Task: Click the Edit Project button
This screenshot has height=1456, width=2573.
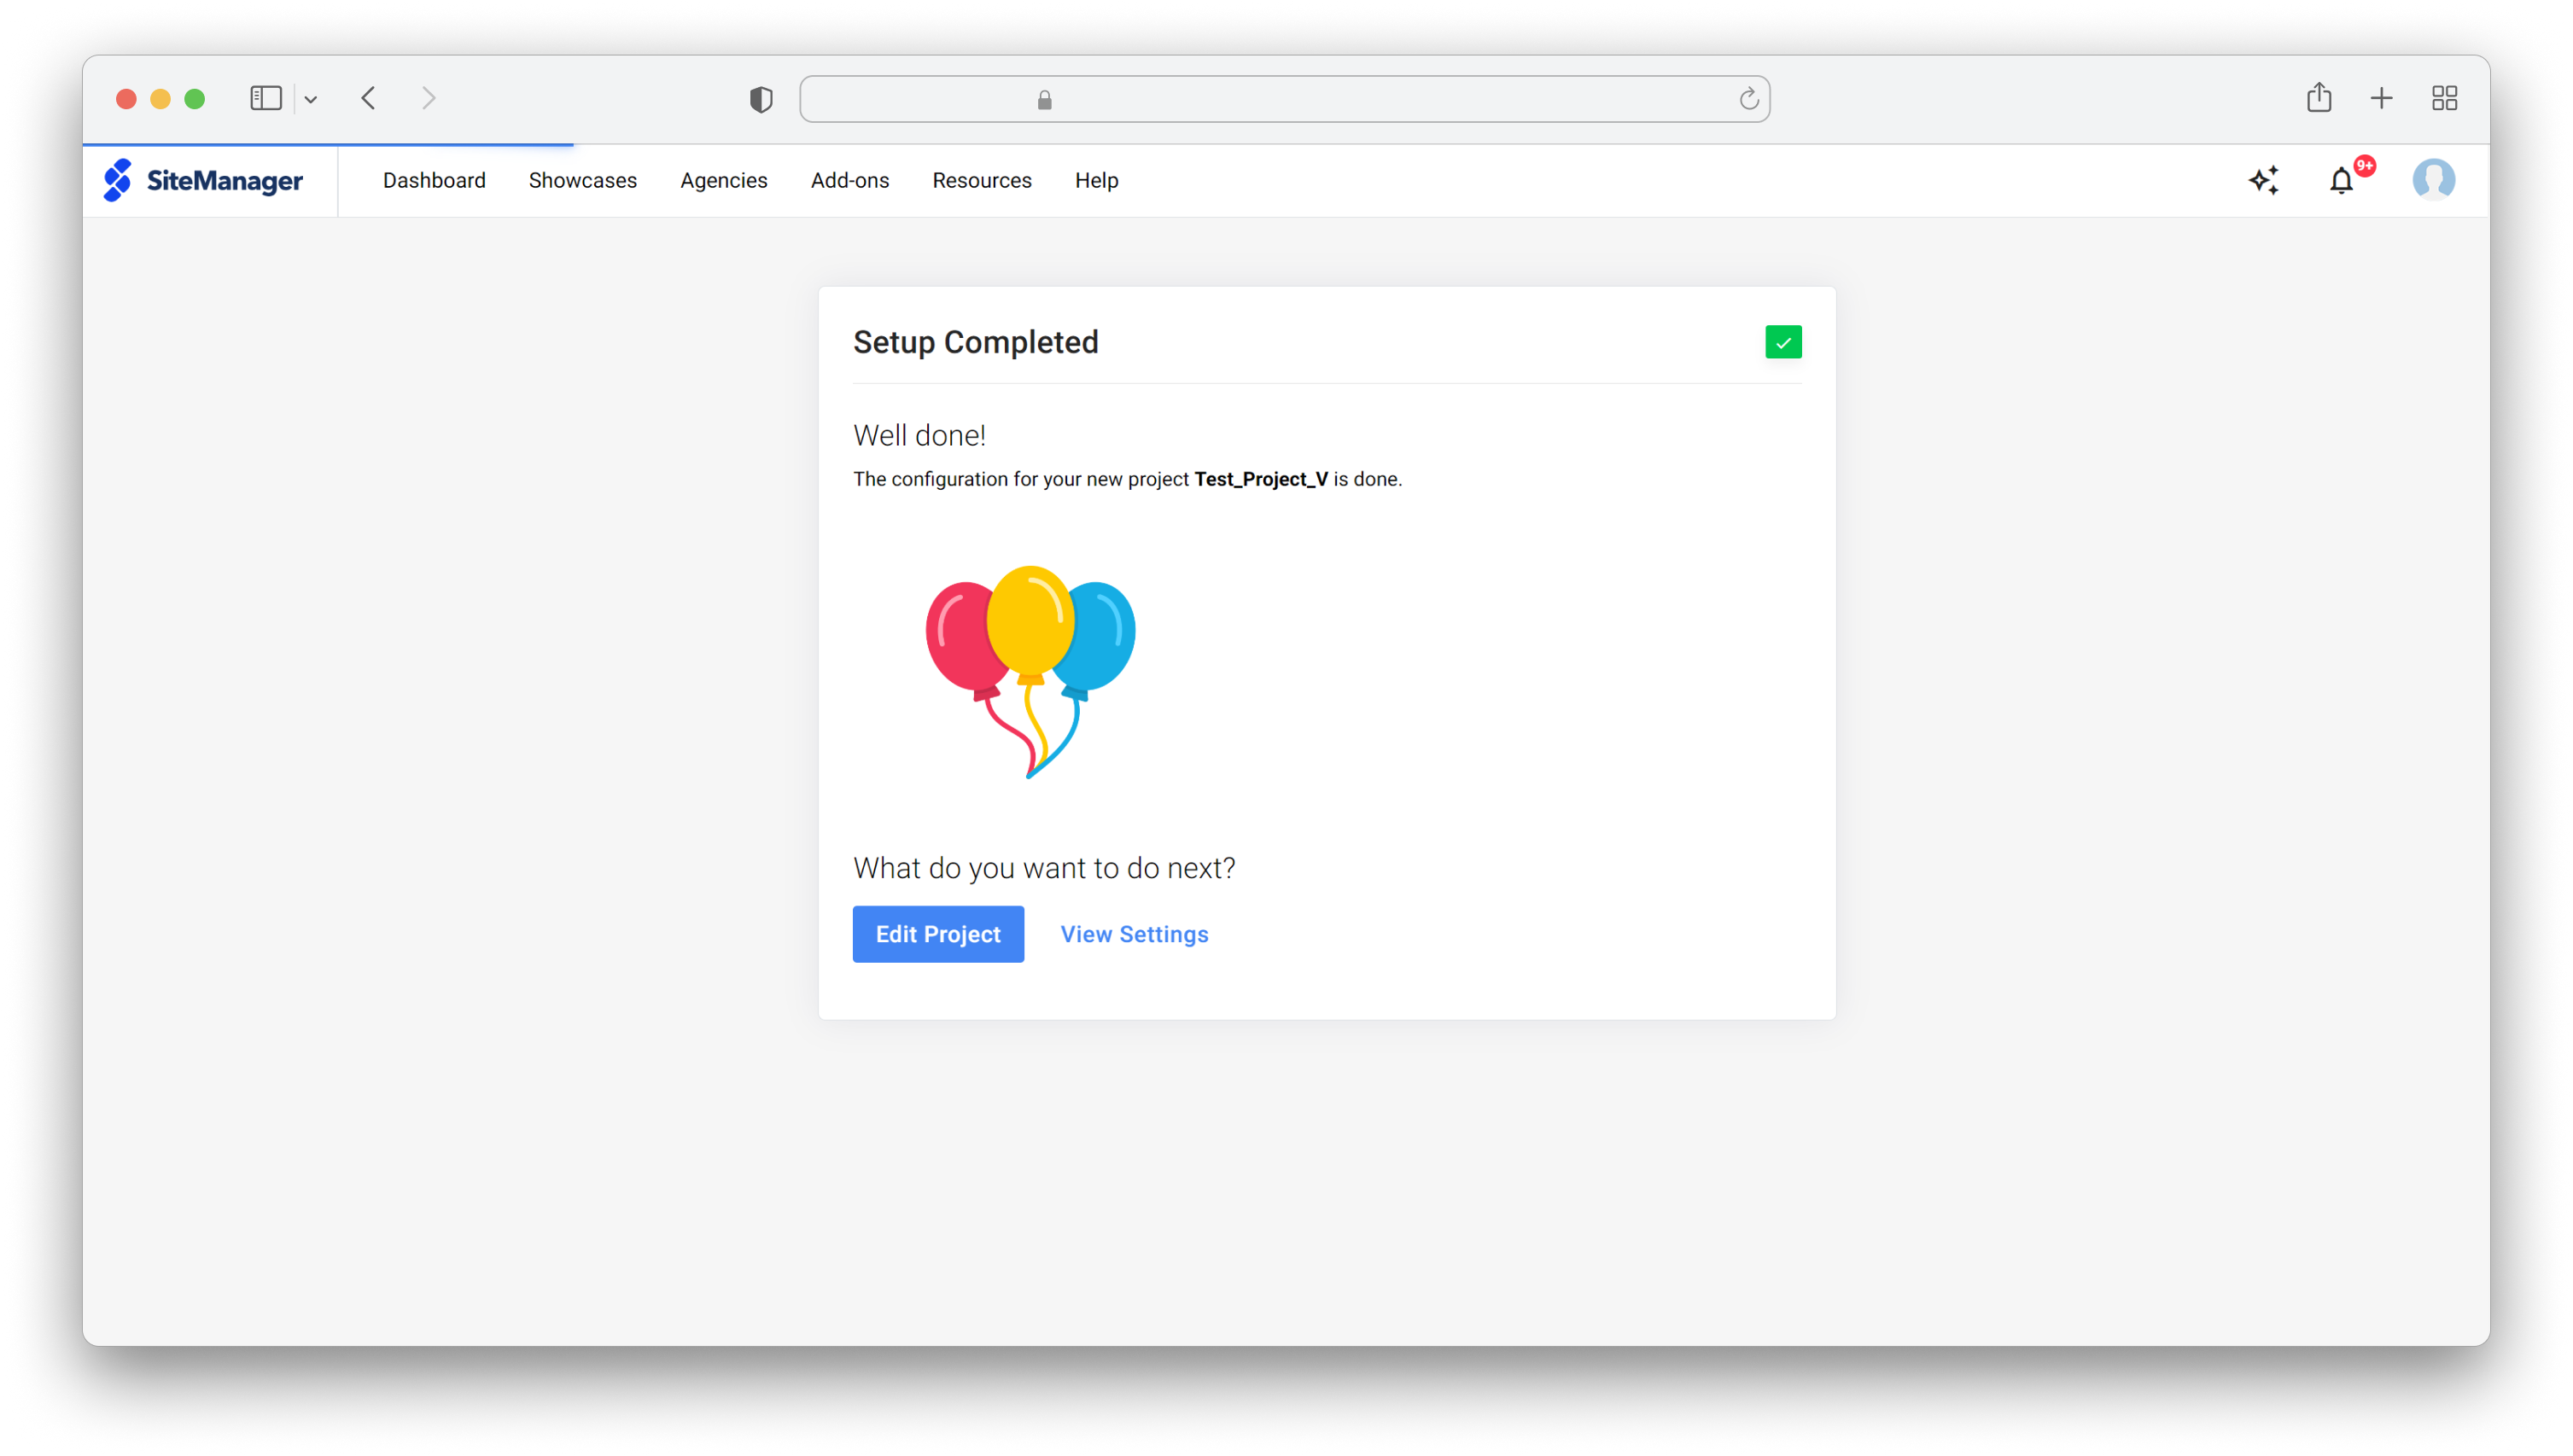Action: 936,933
